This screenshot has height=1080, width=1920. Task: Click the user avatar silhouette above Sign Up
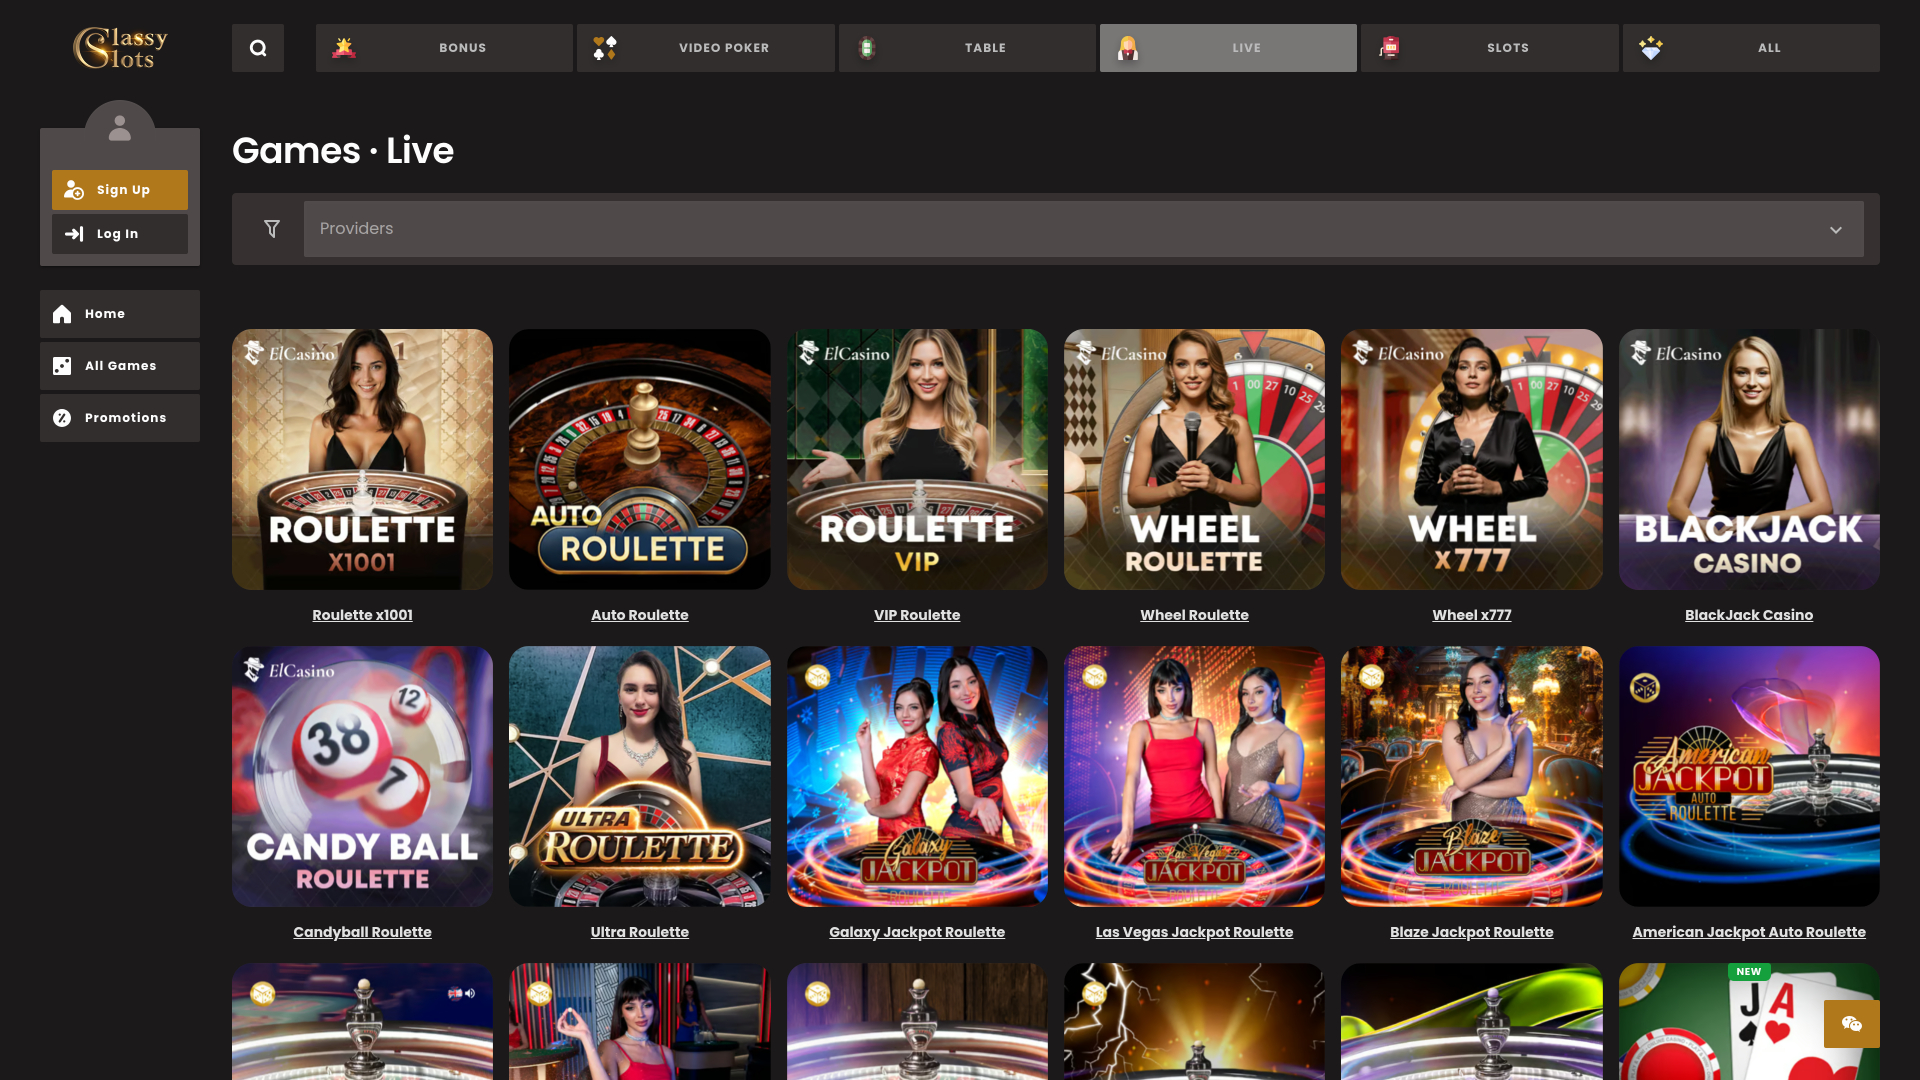(119, 127)
